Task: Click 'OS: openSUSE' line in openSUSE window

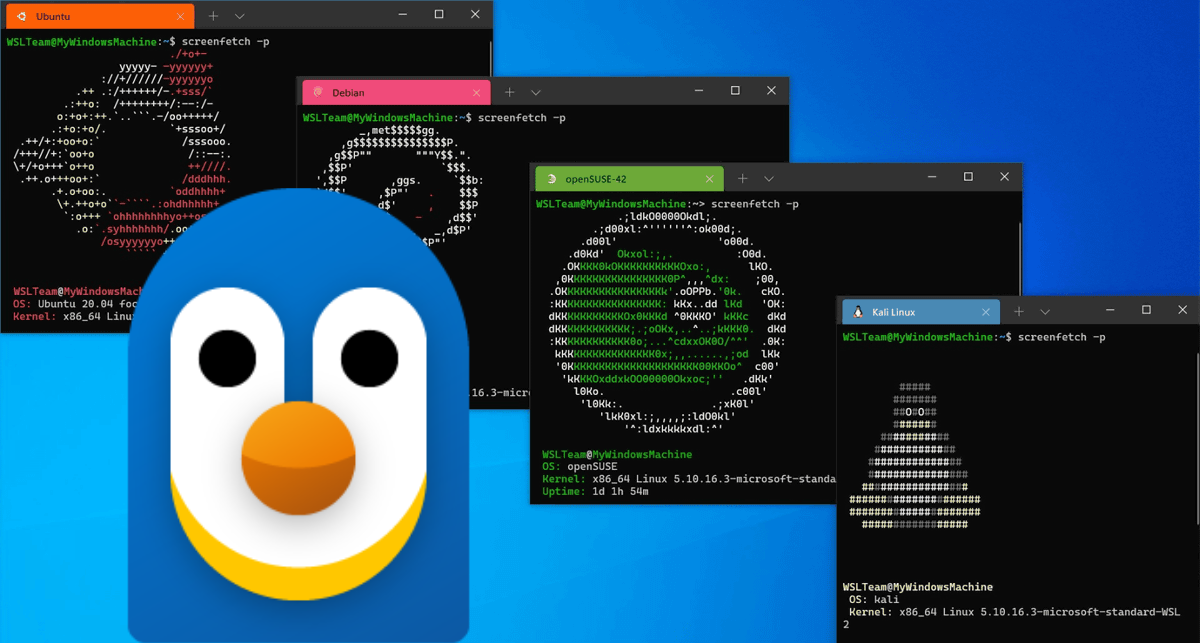Action: (x=580, y=467)
